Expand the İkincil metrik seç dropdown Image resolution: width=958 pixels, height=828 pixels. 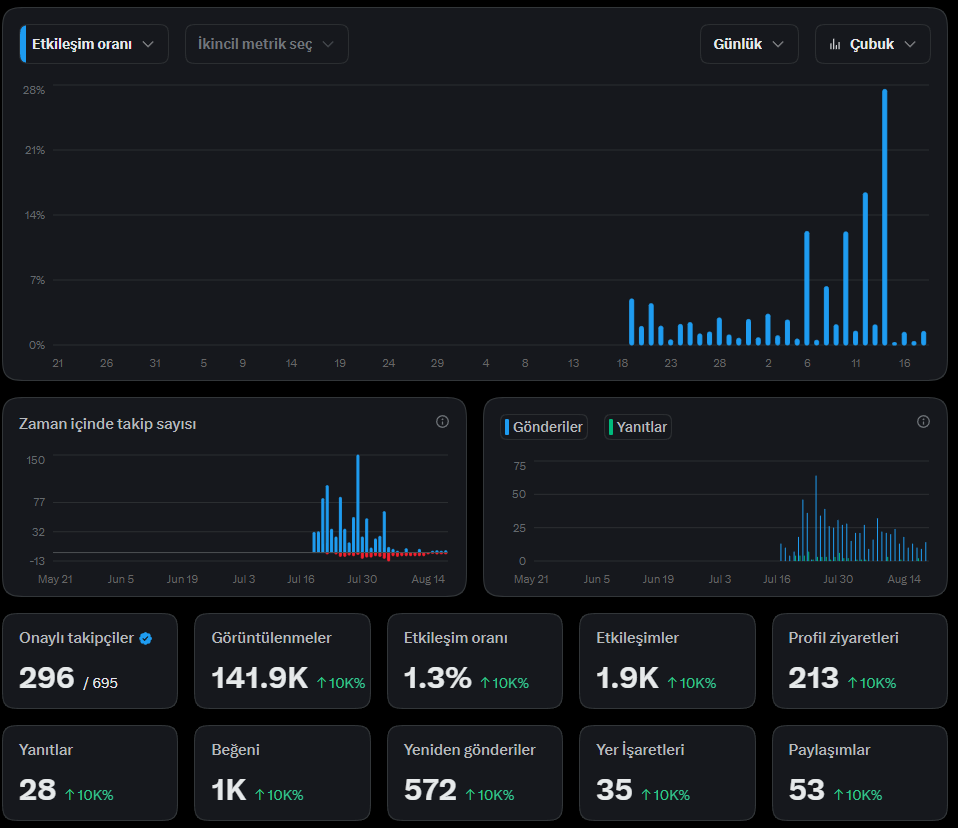266,44
